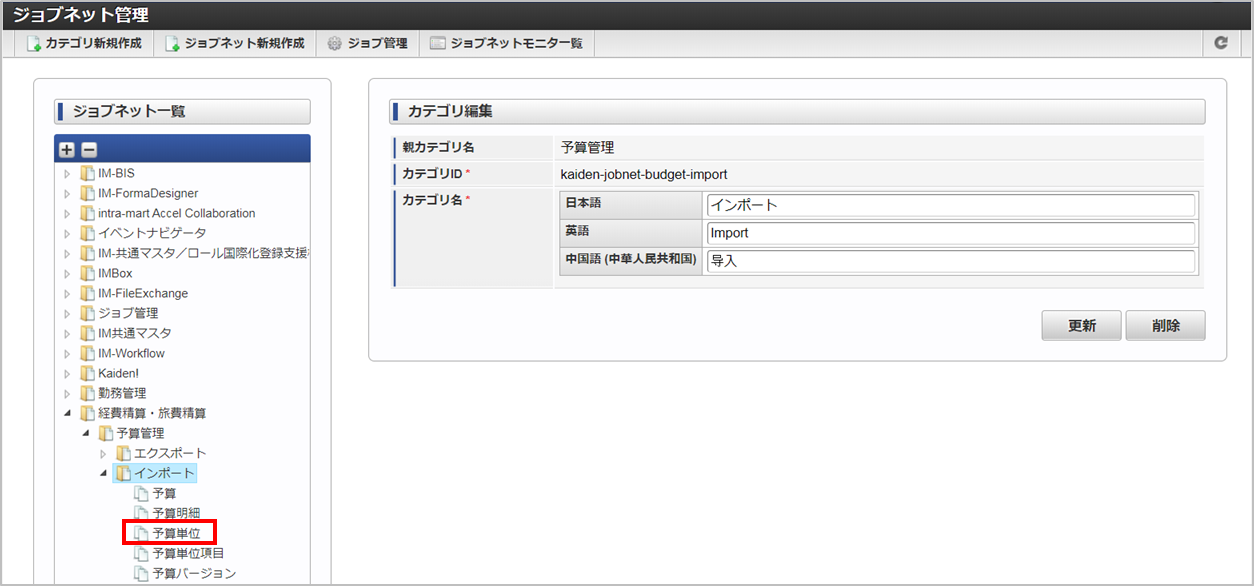
Task: Open the 予算単位 jobnet
Action: [176, 533]
